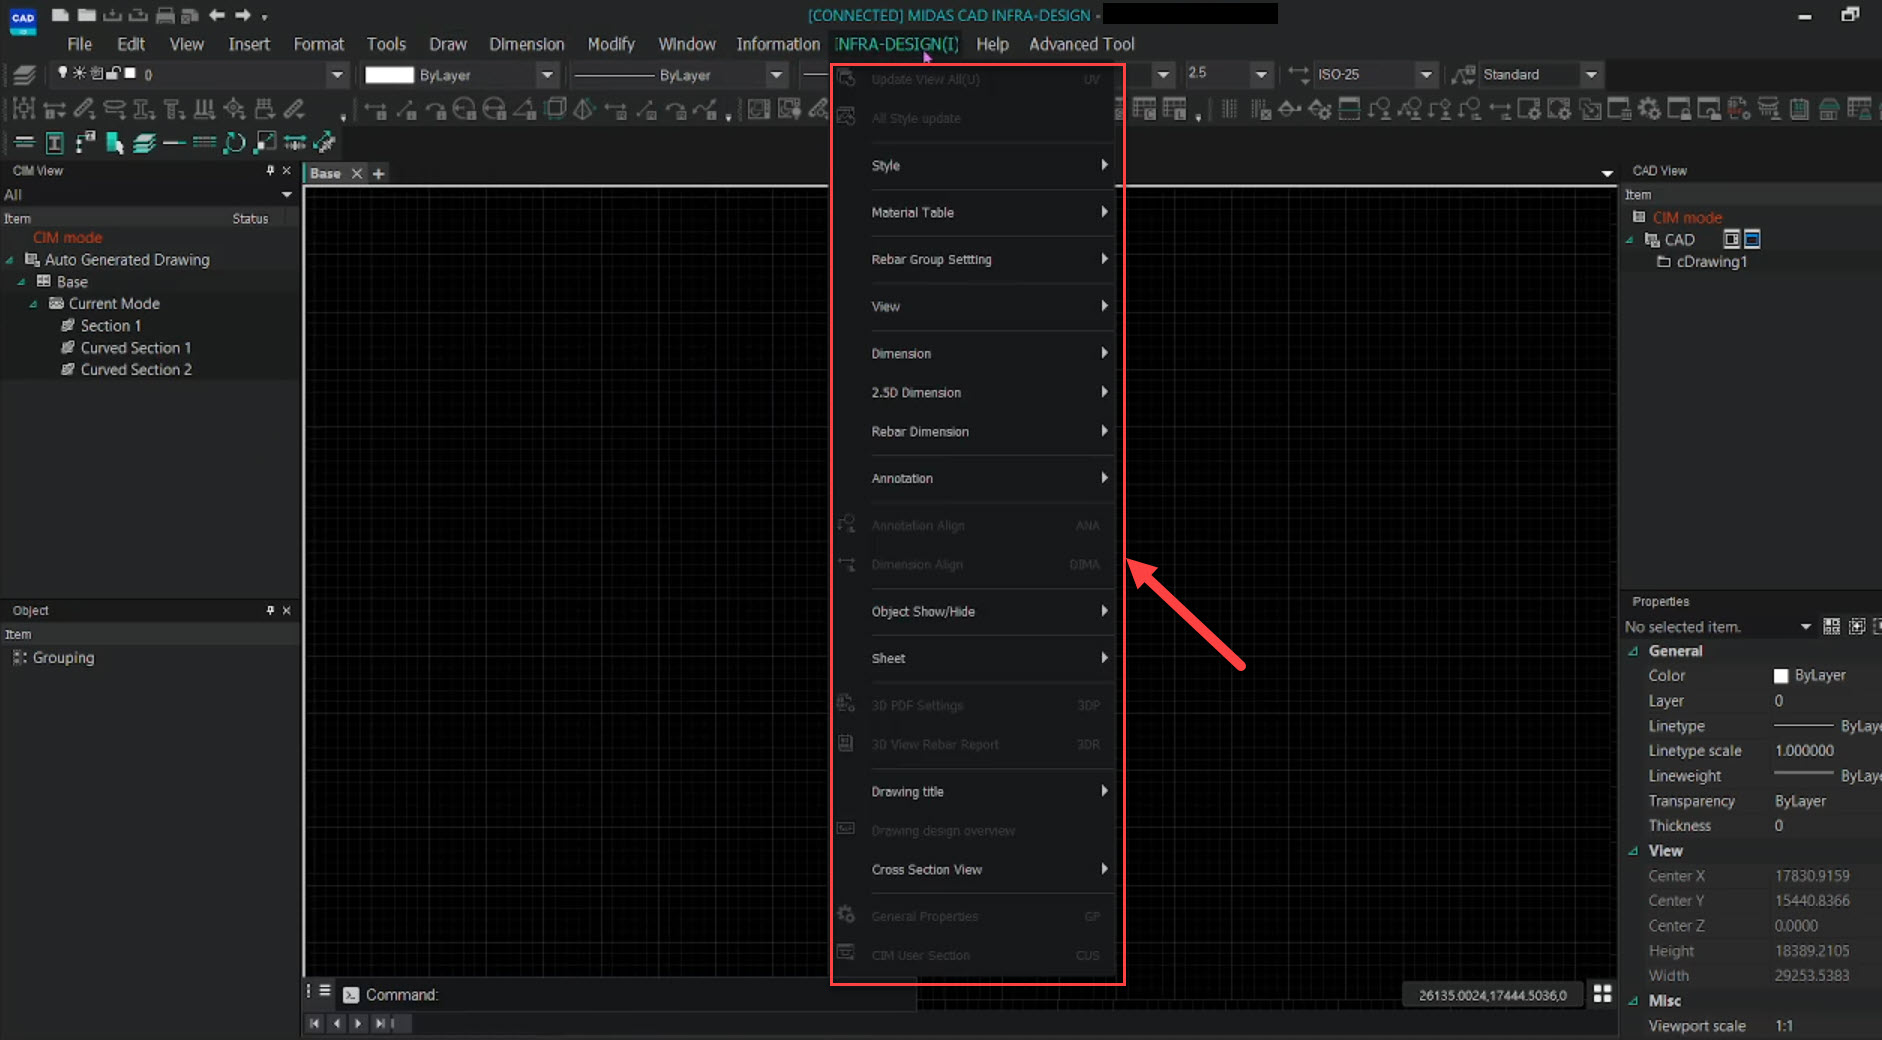Click the New file icon in quick access bar
The height and width of the screenshot is (1040, 1882).
pyautogui.click(x=60, y=15)
